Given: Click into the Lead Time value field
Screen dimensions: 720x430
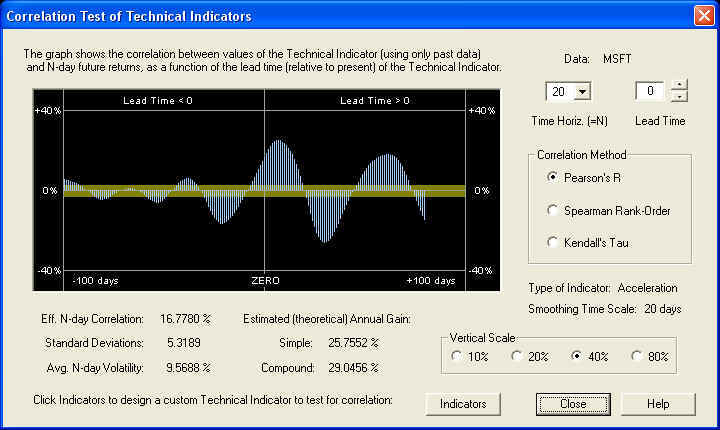Looking at the screenshot, I should [650, 91].
